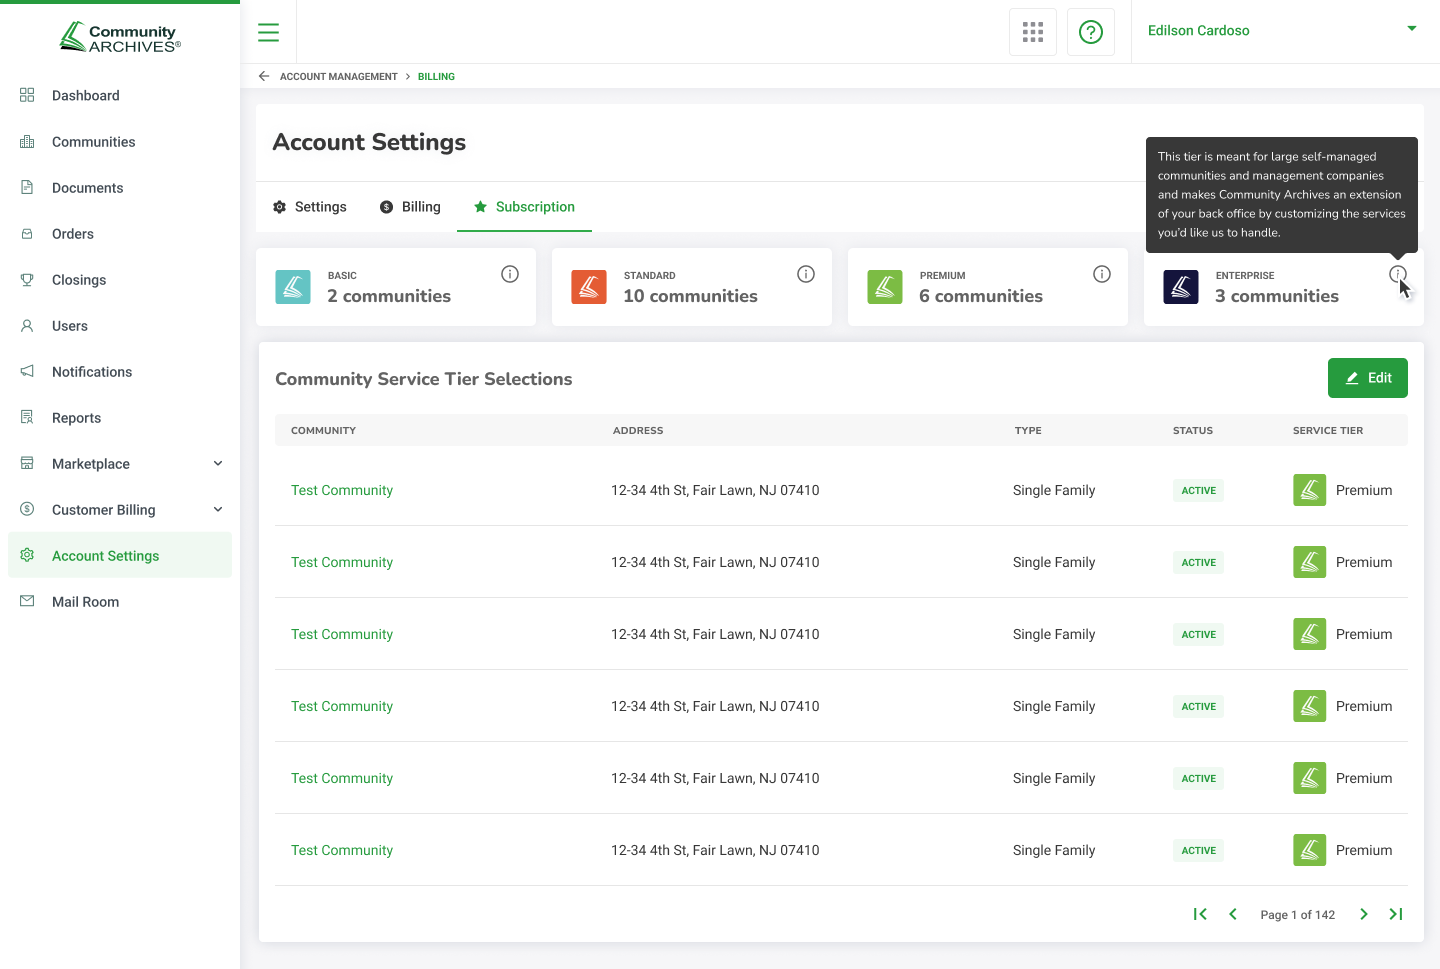The height and width of the screenshot is (969, 1440).
Task: Expand the Customer Billing submenu
Action: point(218,510)
